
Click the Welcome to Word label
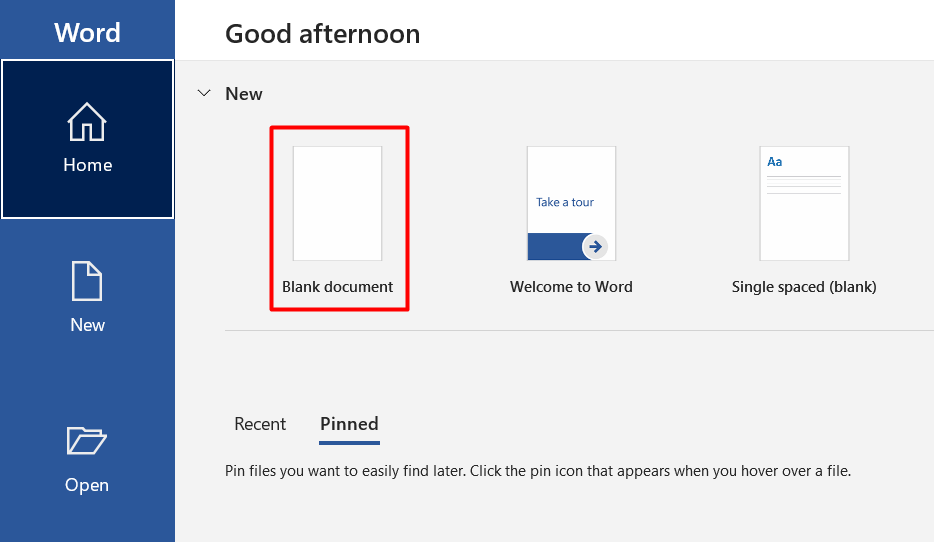coord(571,287)
